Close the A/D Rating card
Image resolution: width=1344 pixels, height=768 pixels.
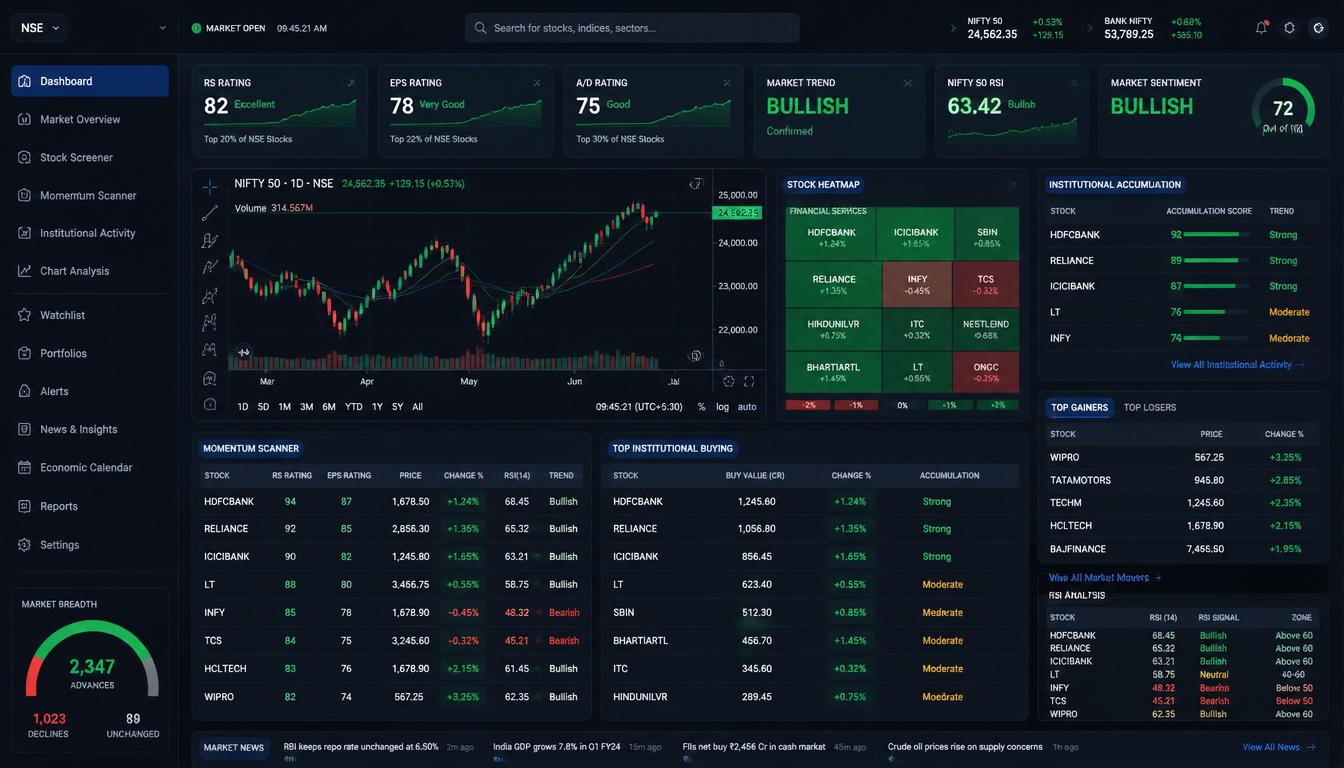[727, 83]
